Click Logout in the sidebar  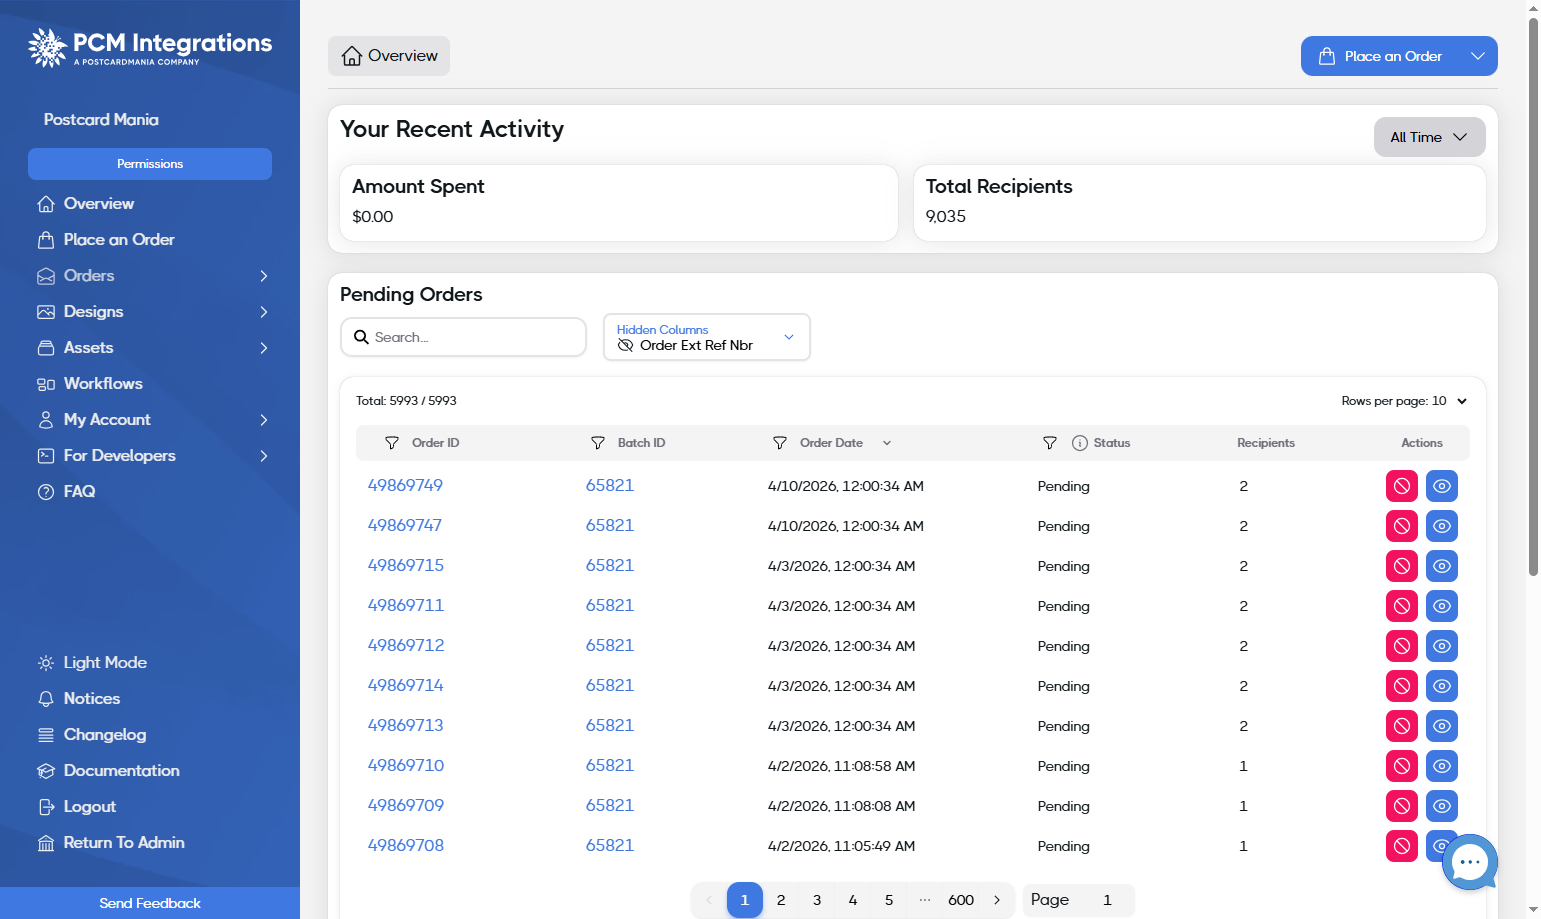tap(76, 807)
